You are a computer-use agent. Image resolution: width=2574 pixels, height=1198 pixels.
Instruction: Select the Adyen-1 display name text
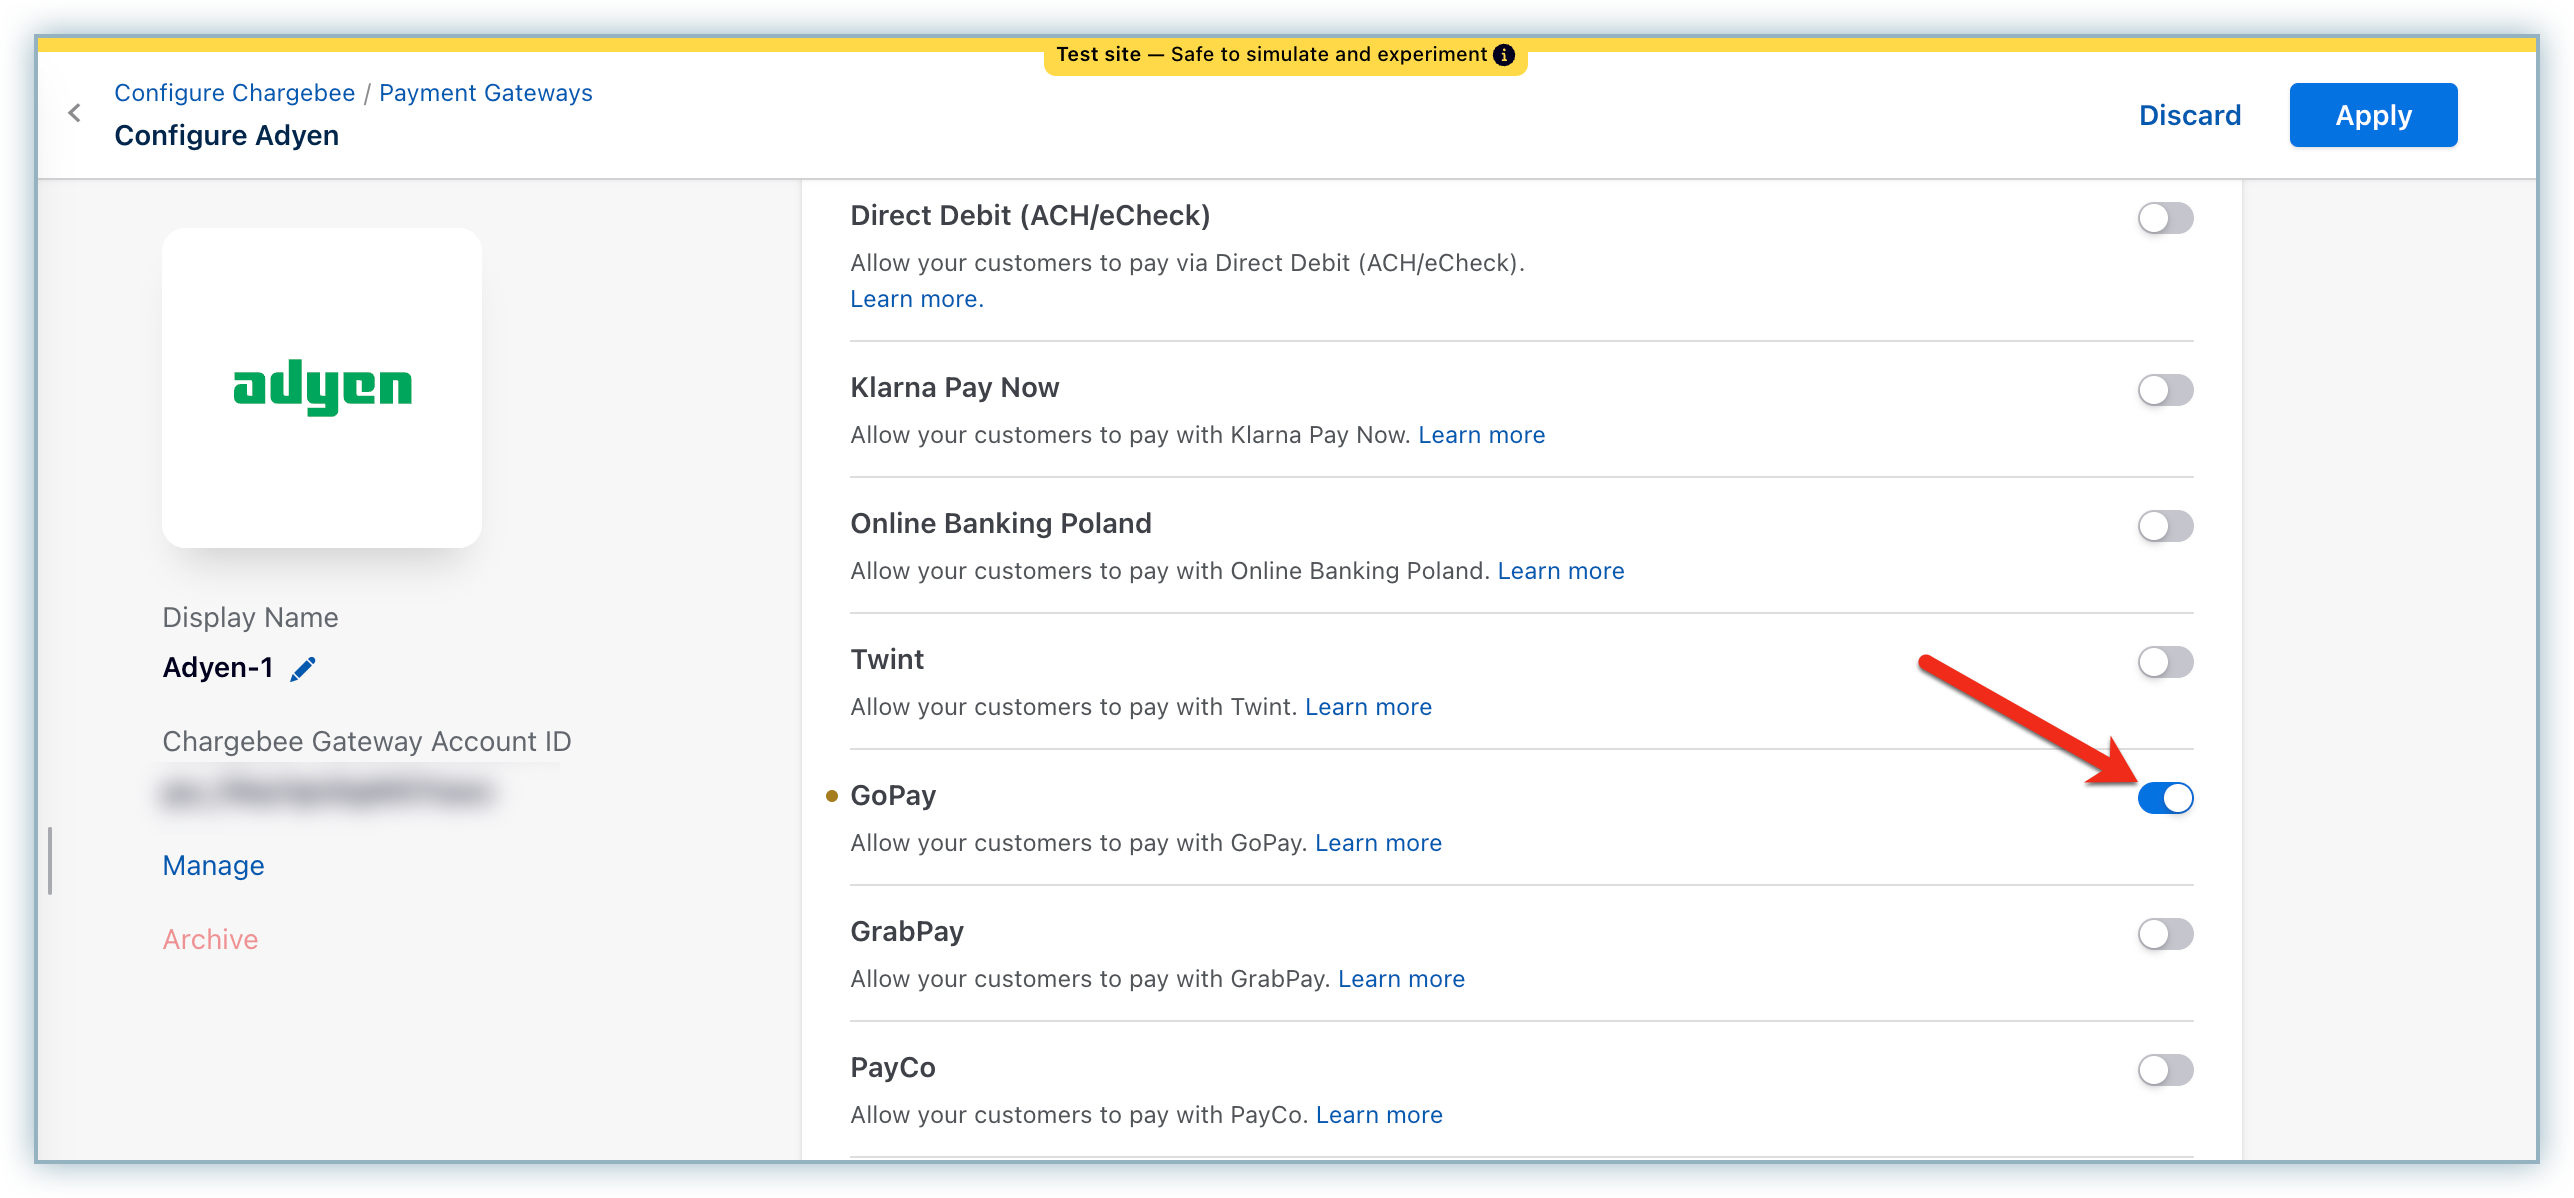coord(218,668)
